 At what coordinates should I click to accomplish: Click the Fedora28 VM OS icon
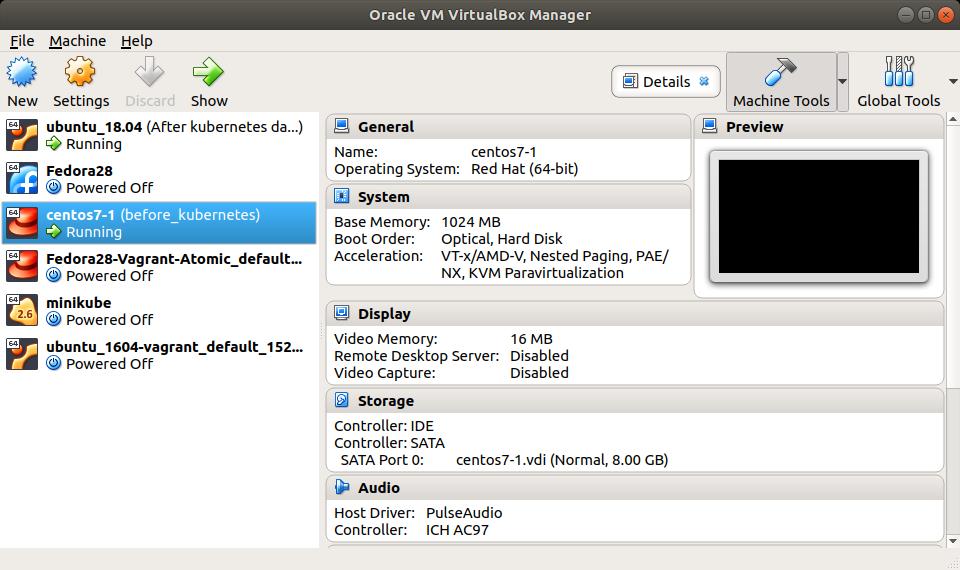point(22,179)
